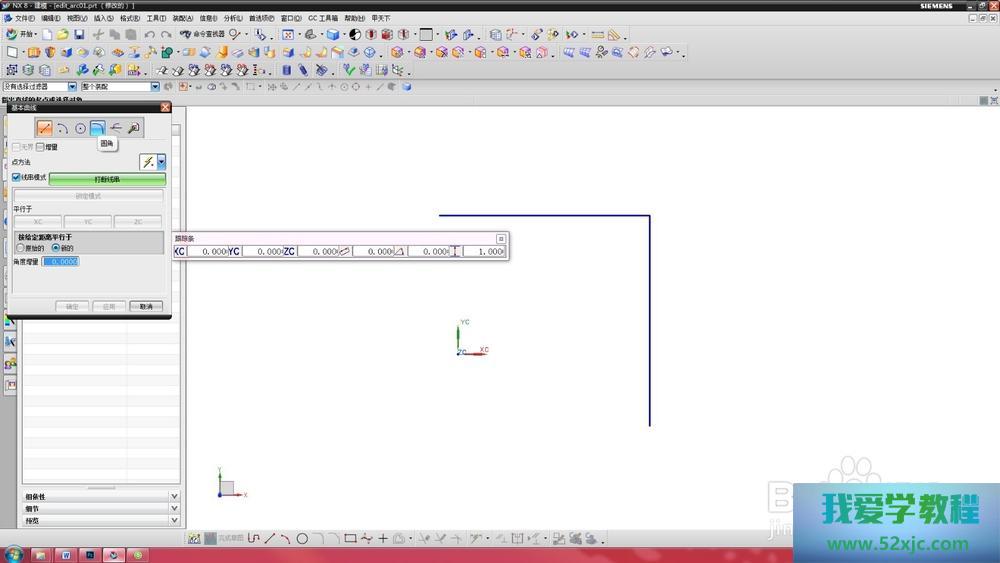The height and width of the screenshot is (563, 1000).
Task: Toggle the 线串模式 string mode checkbox
Action: click(17, 178)
